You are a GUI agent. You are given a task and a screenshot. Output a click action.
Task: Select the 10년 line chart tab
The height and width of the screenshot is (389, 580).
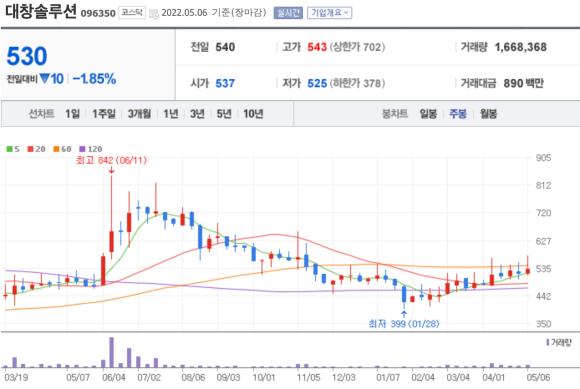pos(253,114)
